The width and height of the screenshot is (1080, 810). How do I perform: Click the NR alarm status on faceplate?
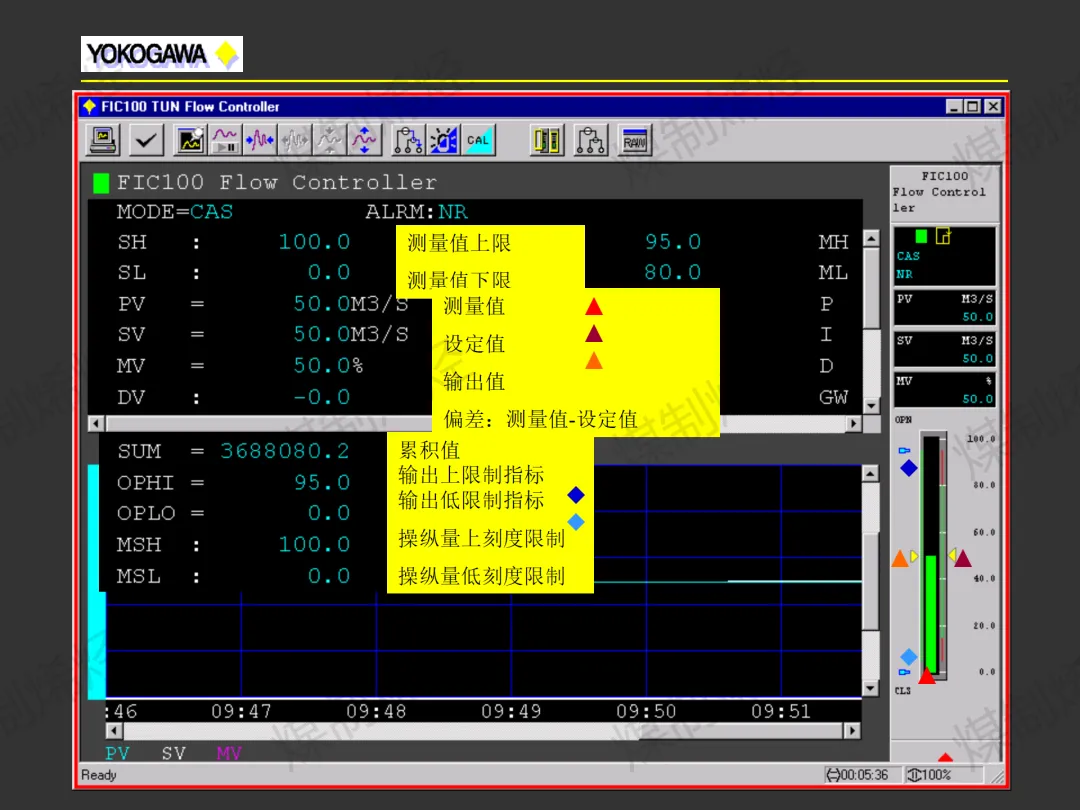point(904,274)
